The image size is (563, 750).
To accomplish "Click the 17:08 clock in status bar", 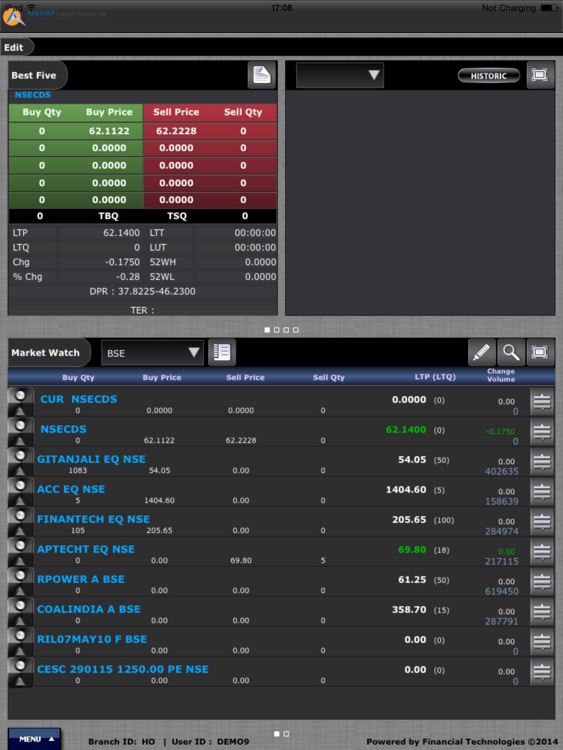I will click(x=281, y=8).
